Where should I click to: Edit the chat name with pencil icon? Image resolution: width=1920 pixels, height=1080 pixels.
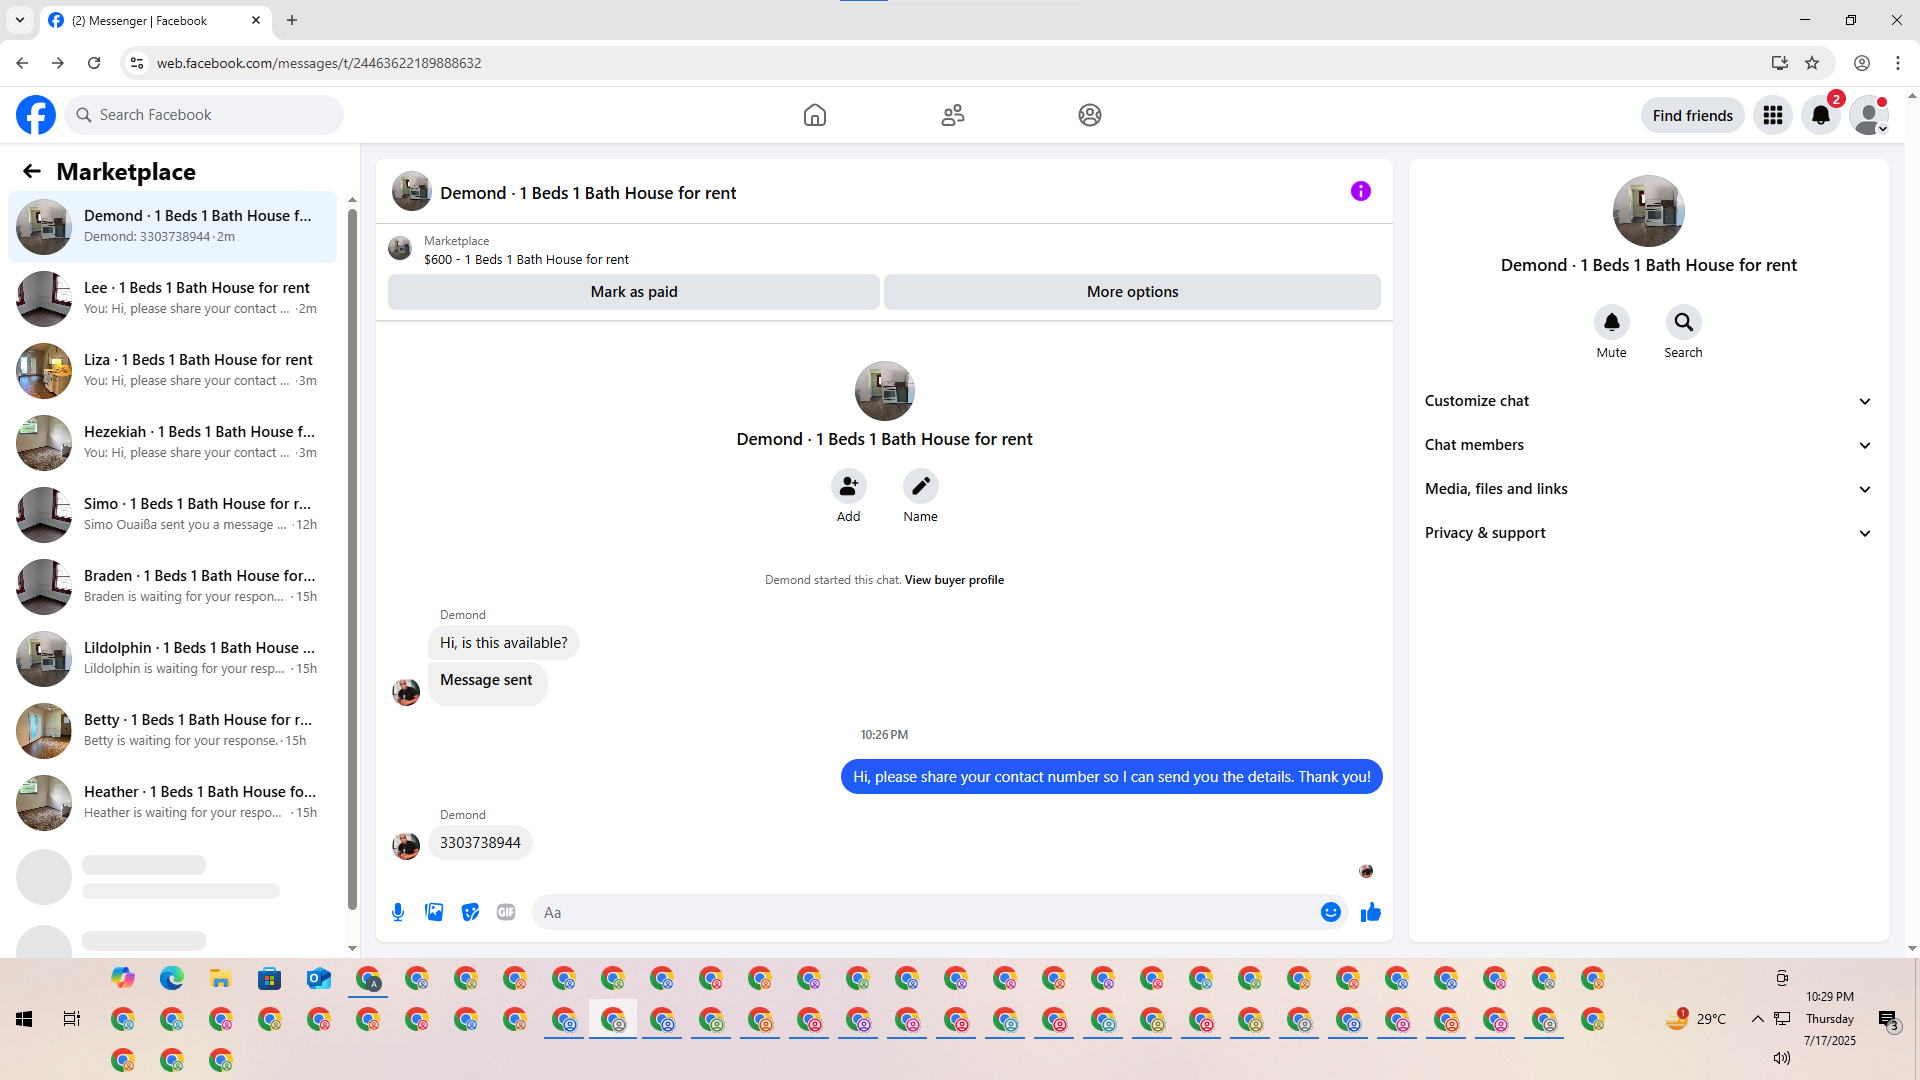click(921, 486)
